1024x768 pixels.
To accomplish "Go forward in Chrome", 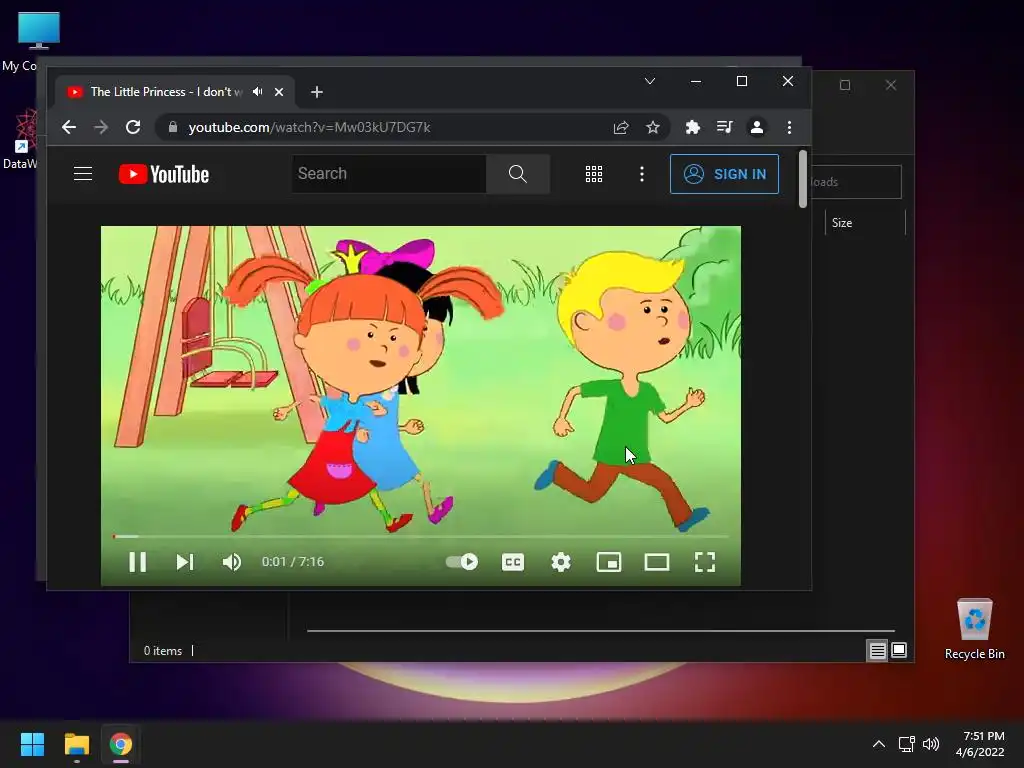I will tap(101, 127).
